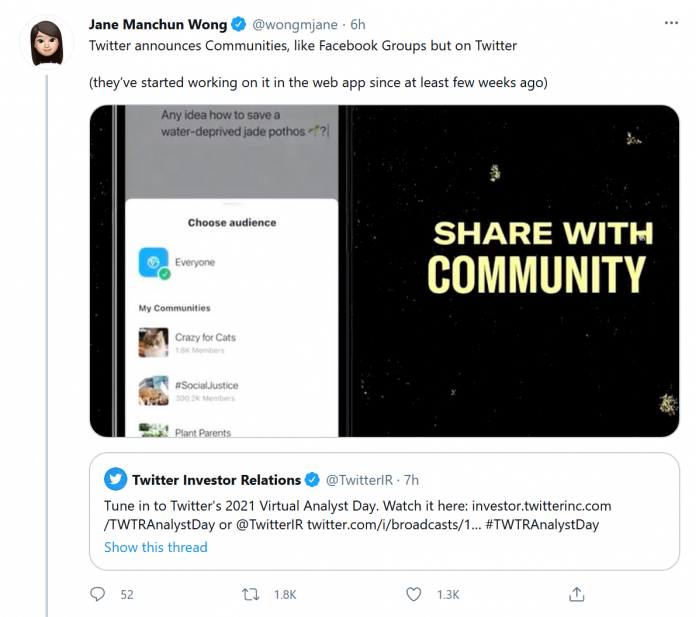This screenshot has height=617, width=700.
Task: Open the @wongmjane handle
Action: (x=296, y=24)
